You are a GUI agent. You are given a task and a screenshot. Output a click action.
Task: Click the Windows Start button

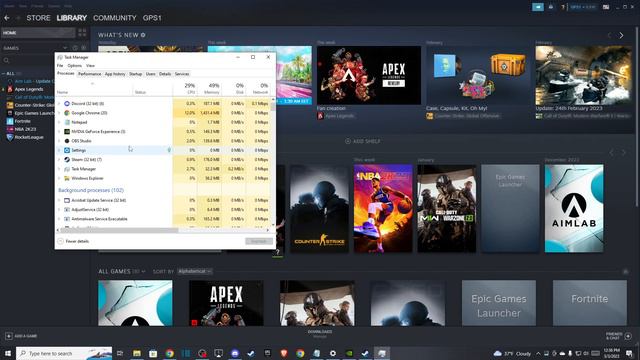pyautogui.click(x=8, y=353)
